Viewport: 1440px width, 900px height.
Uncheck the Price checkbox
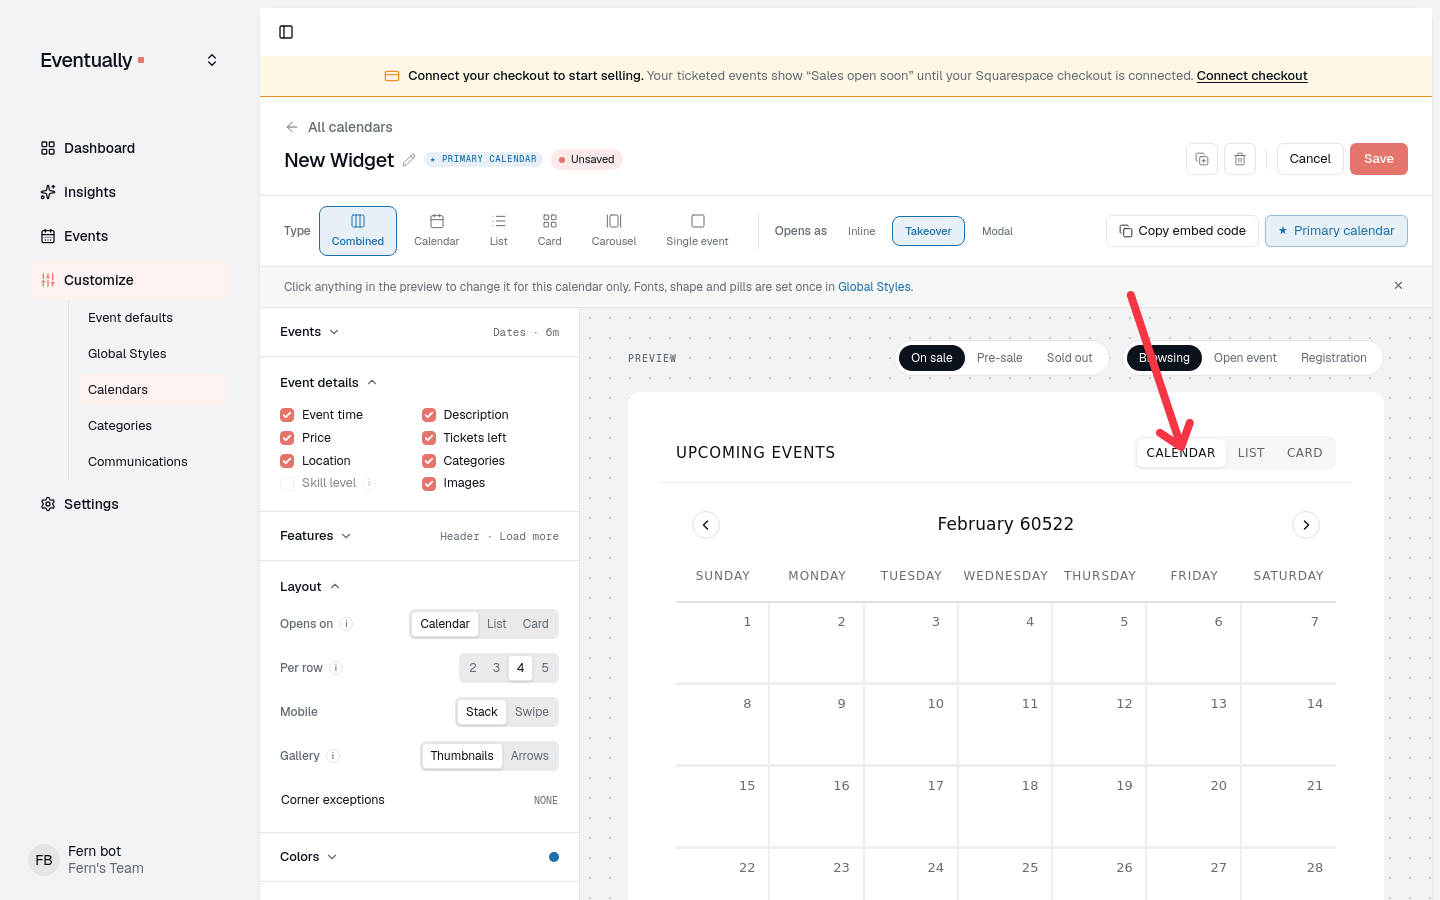(287, 438)
